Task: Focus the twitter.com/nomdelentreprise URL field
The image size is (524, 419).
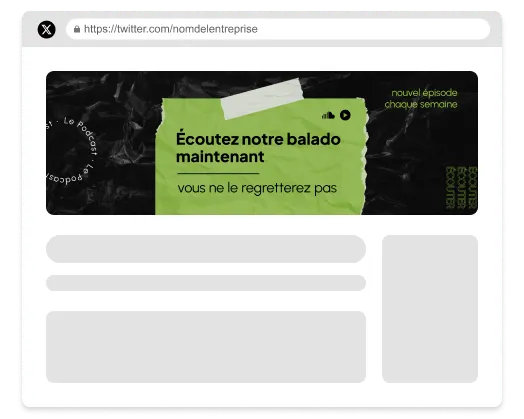Action: (278, 29)
